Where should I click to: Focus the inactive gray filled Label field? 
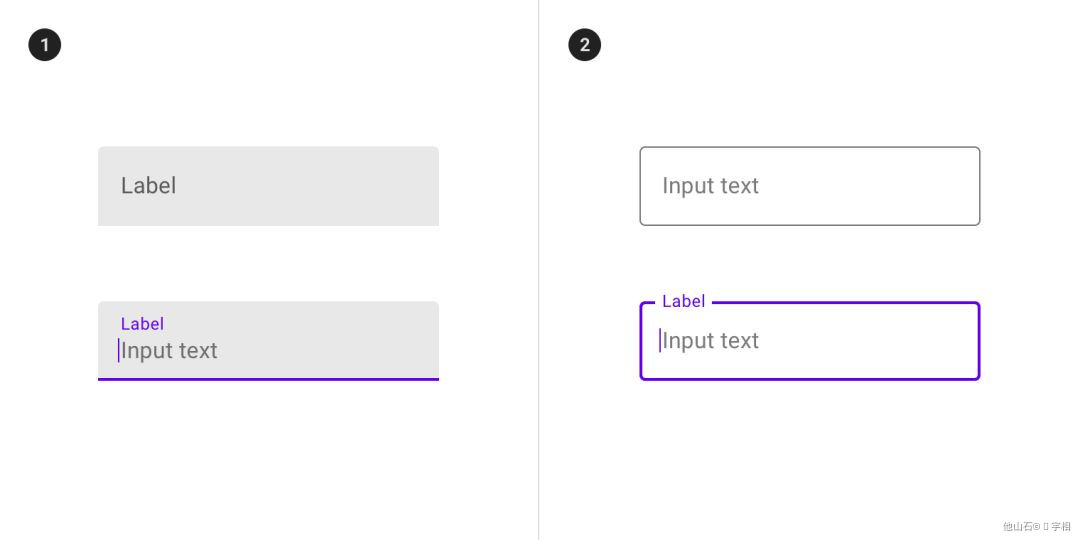[268, 186]
